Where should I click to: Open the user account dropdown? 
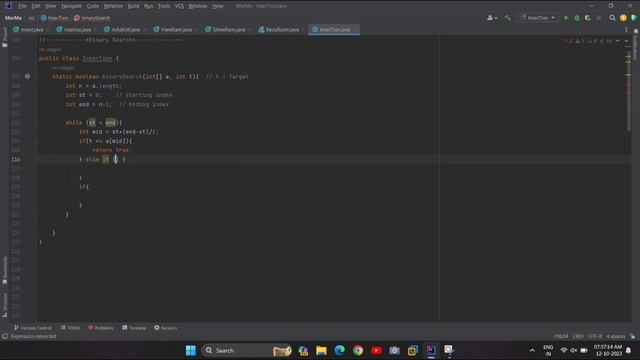point(492,18)
